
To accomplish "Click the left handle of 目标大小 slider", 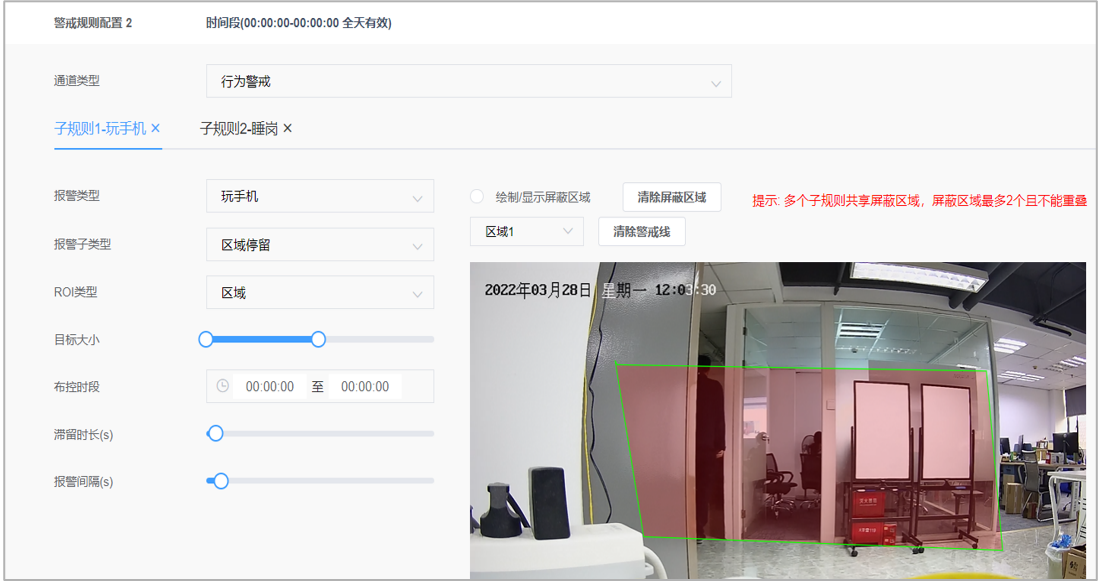I will 206,340.
